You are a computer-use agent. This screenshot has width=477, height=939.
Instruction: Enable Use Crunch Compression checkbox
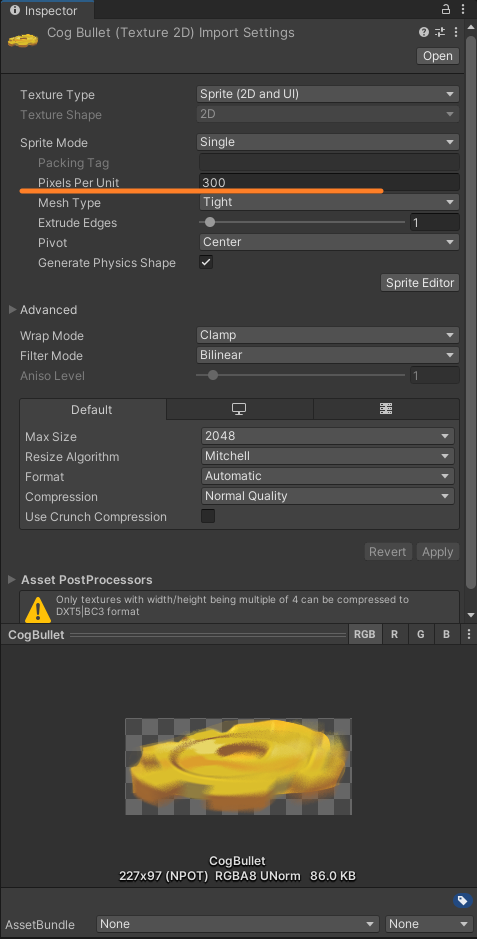tap(208, 516)
